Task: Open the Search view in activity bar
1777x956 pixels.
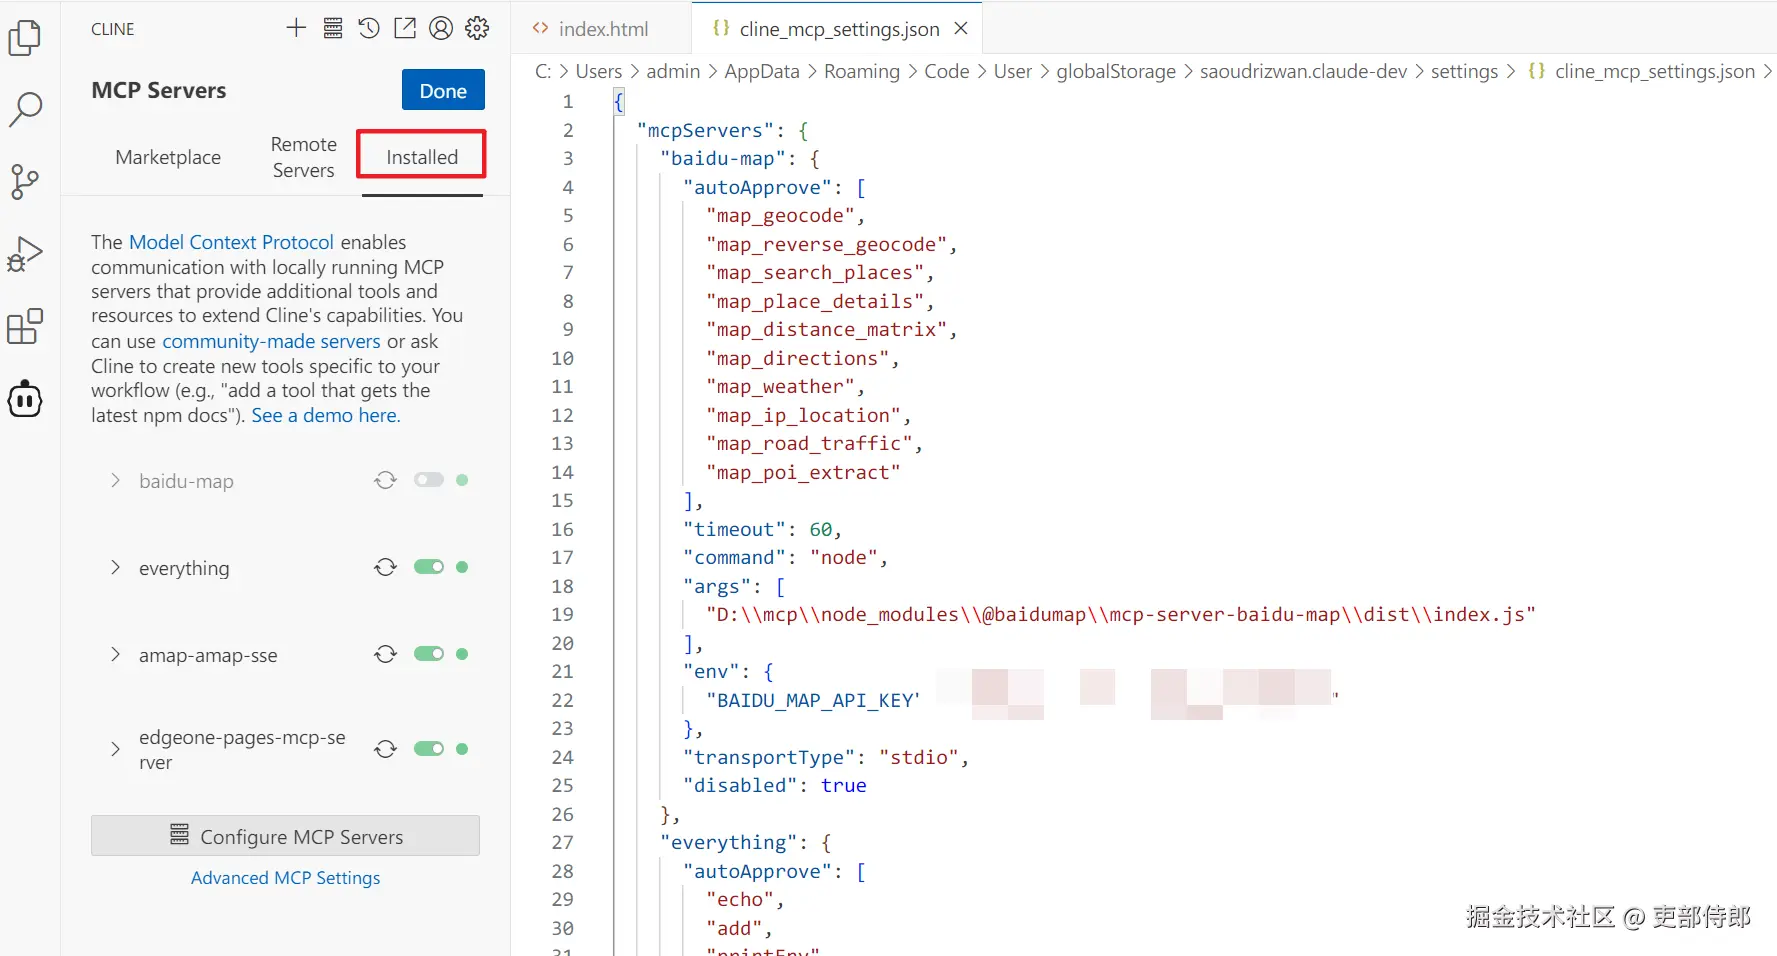Action: [25, 110]
